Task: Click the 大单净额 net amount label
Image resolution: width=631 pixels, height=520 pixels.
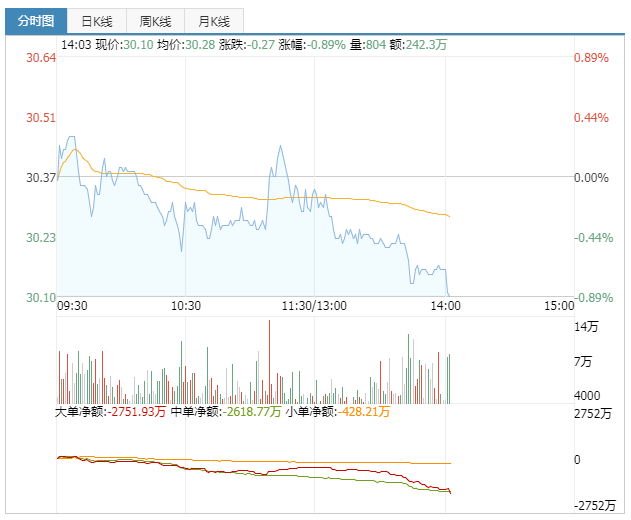Action: tap(109, 411)
